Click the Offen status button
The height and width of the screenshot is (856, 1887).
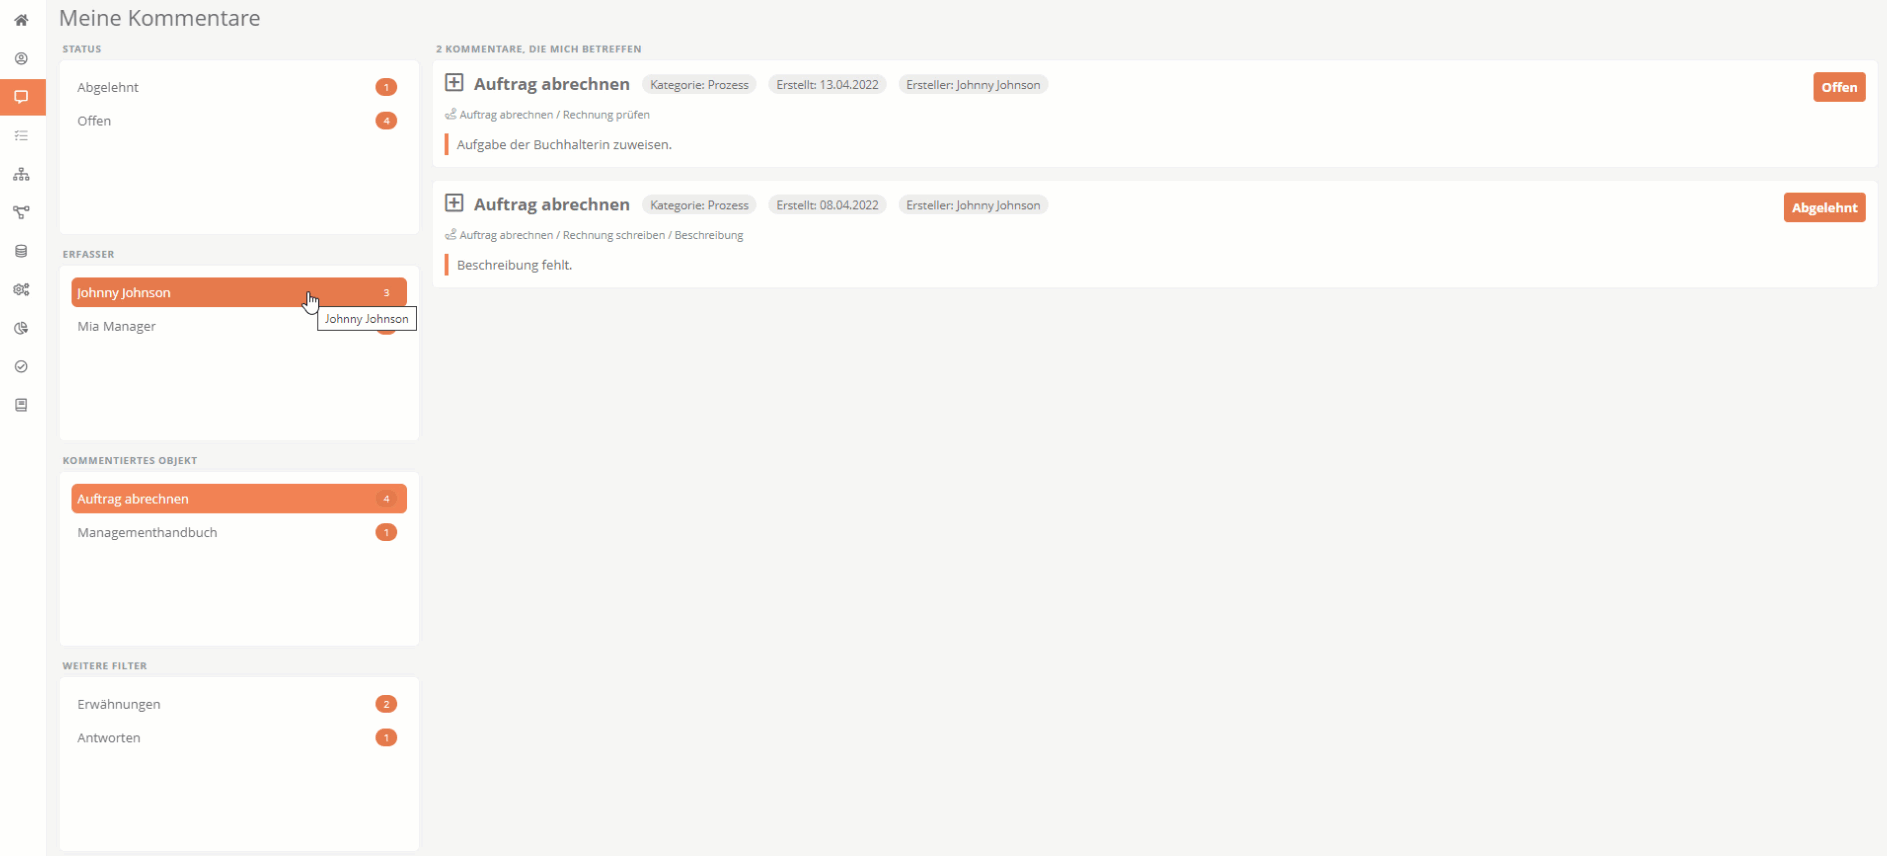tap(1839, 87)
